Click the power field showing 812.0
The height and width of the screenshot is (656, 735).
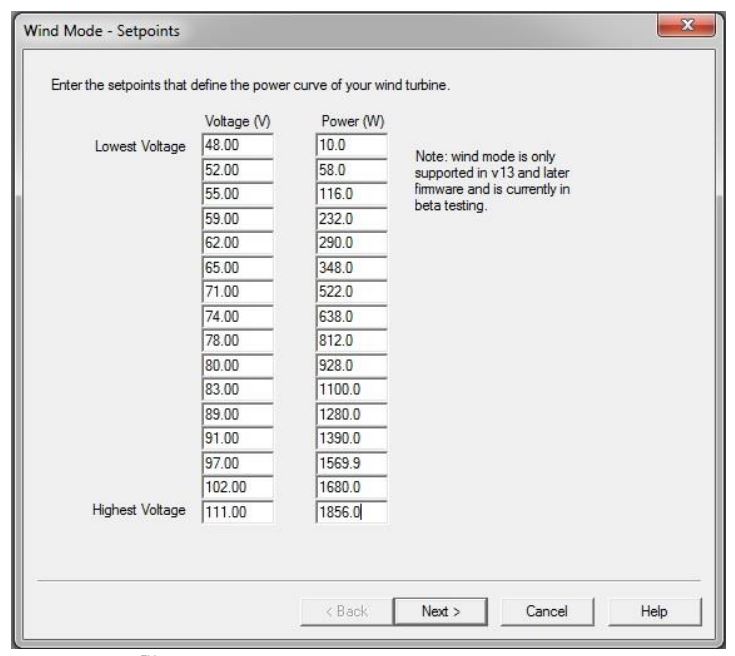coord(350,342)
